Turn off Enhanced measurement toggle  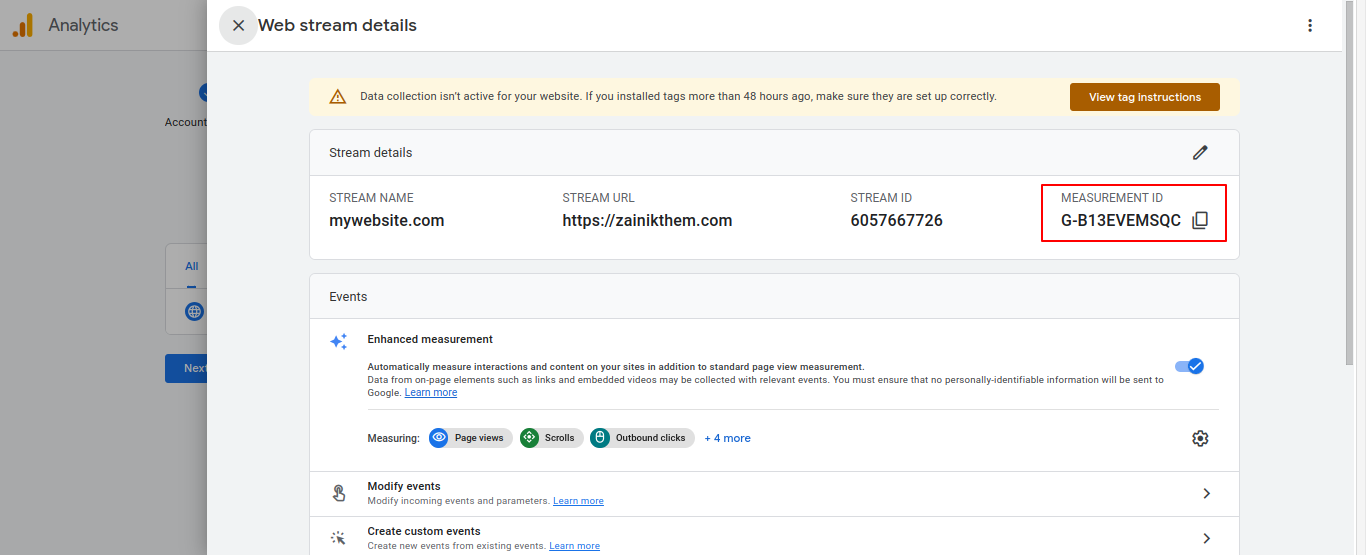[1189, 366]
